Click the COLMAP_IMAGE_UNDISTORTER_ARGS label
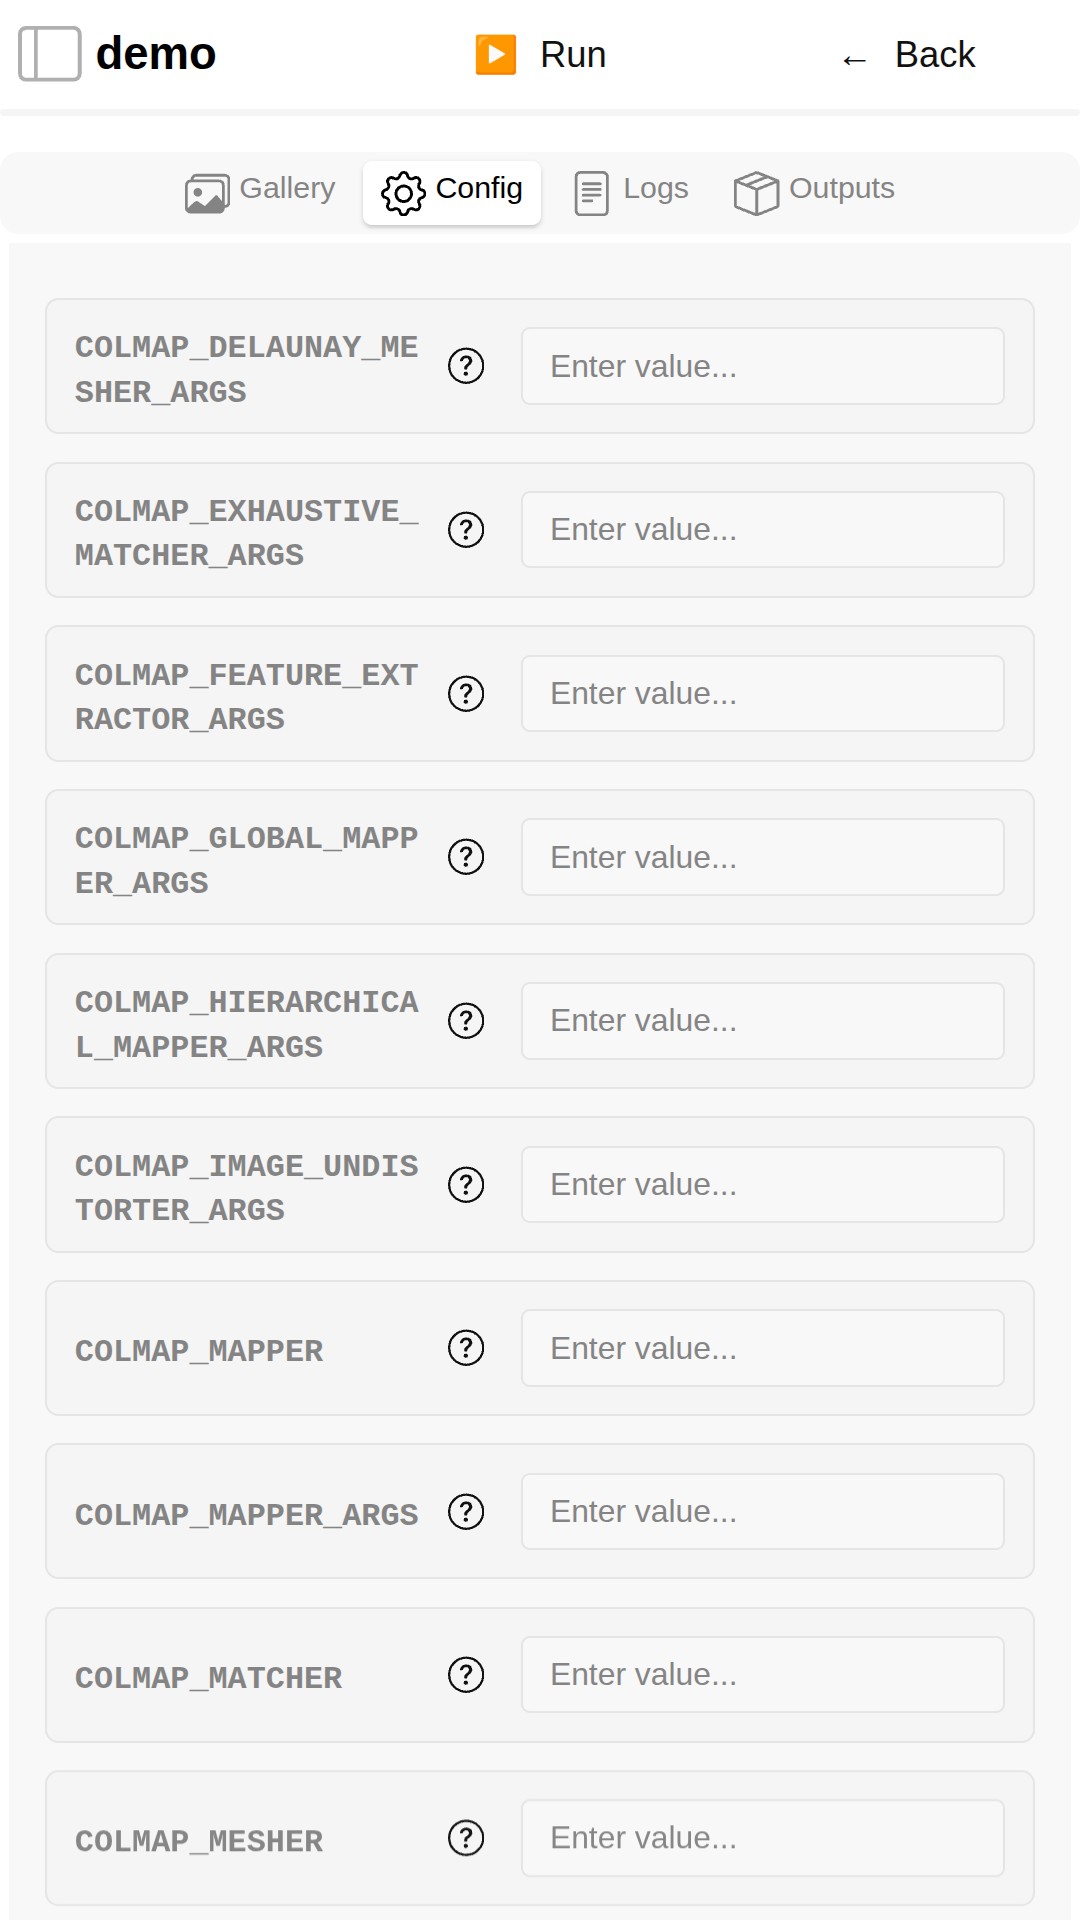Viewport: 1080px width, 1920px height. tap(247, 1188)
